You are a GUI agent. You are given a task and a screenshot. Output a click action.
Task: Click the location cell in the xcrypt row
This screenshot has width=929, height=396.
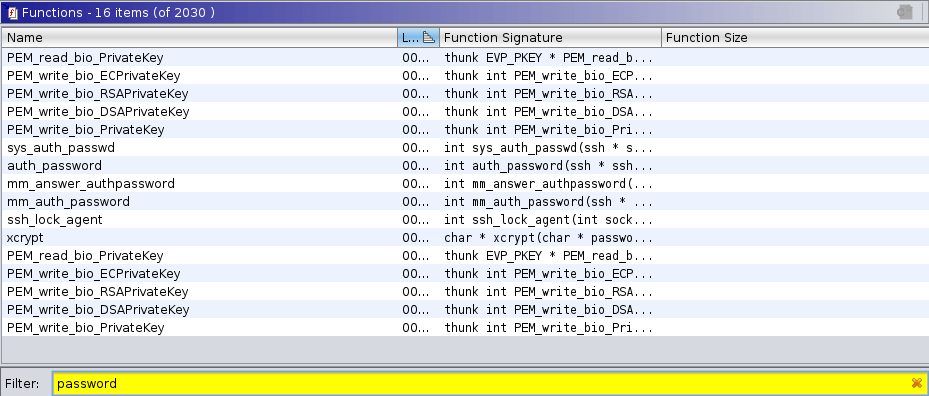click(417, 238)
